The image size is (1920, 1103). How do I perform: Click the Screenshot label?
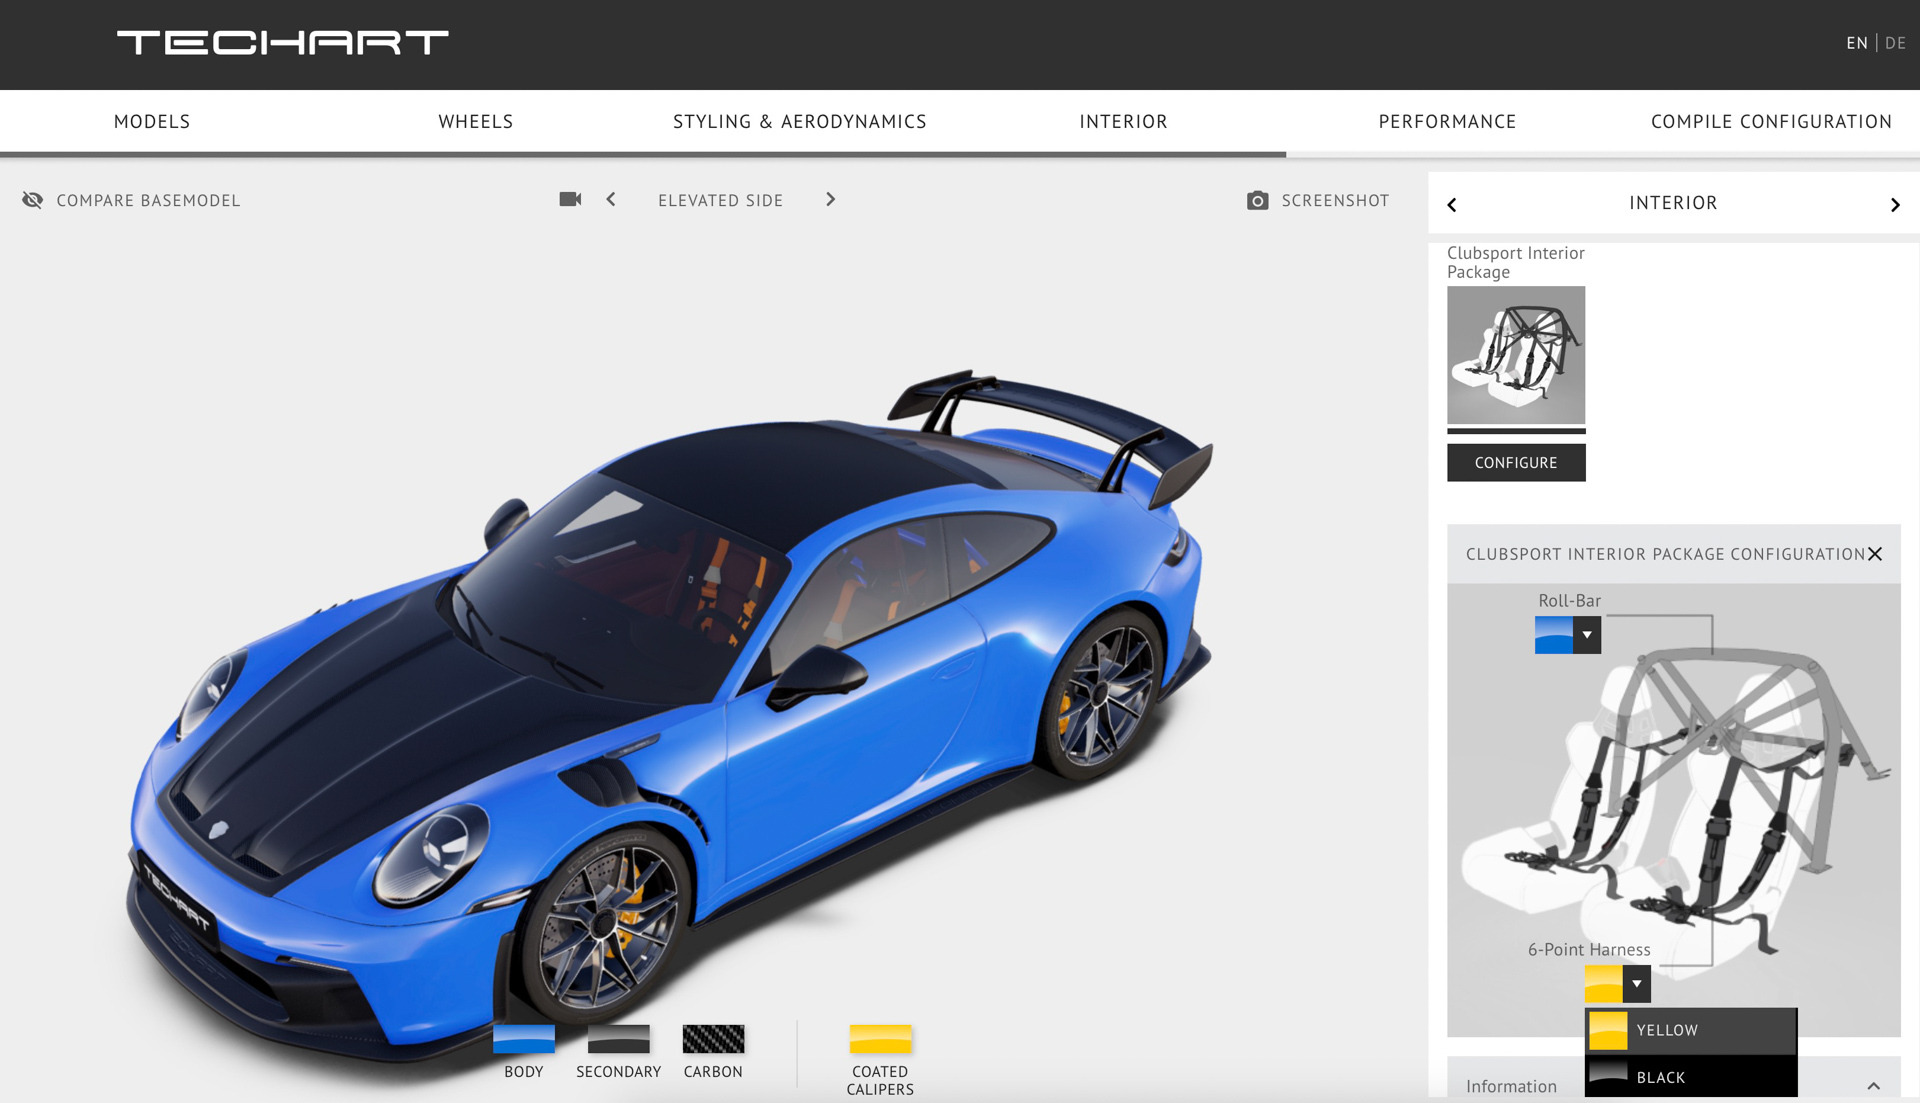click(1335, 200)
